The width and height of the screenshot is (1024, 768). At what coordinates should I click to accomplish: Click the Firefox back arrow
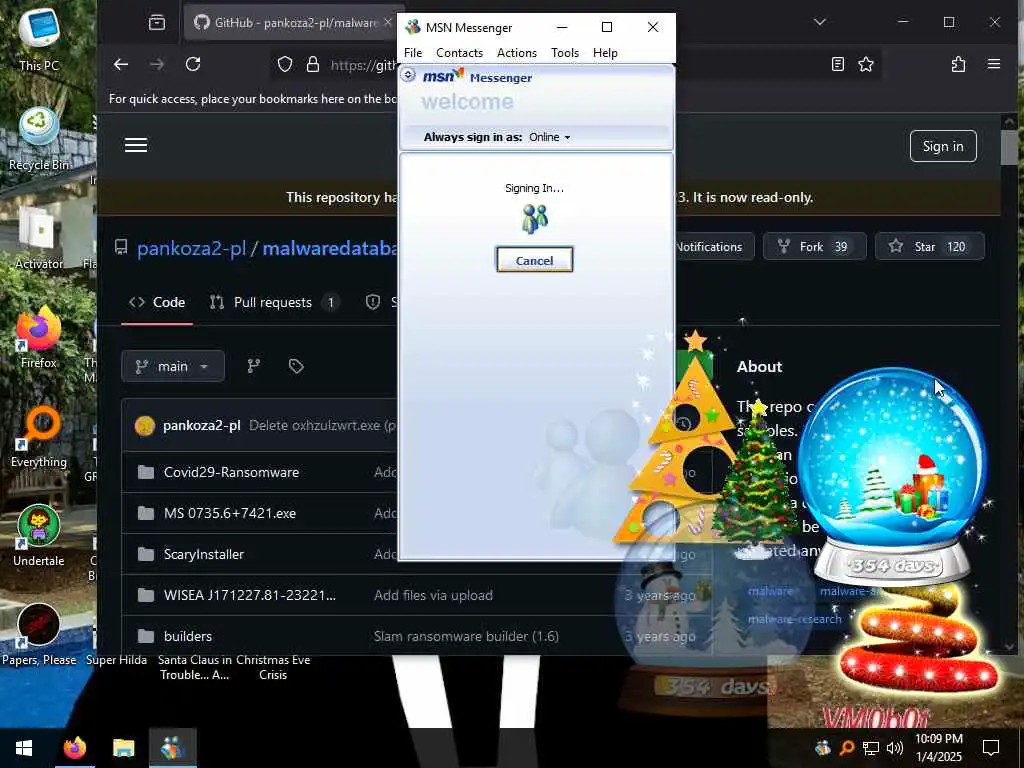pyautogui.click(x=121, y=64)
